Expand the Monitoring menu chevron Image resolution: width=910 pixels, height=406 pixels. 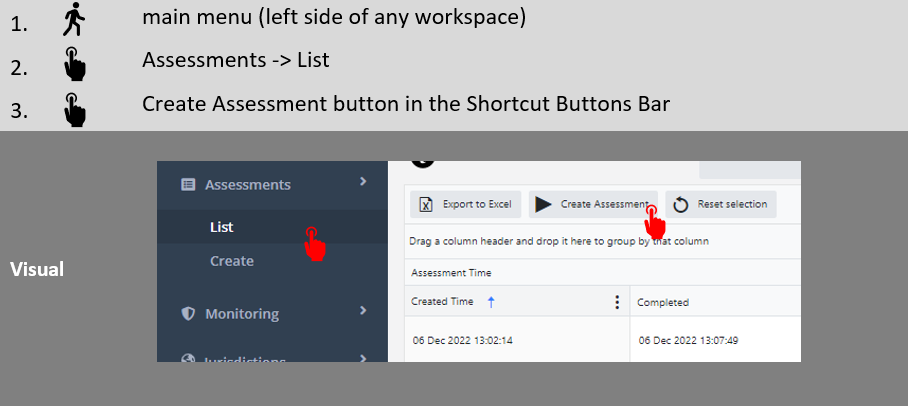tap(363, 311)
